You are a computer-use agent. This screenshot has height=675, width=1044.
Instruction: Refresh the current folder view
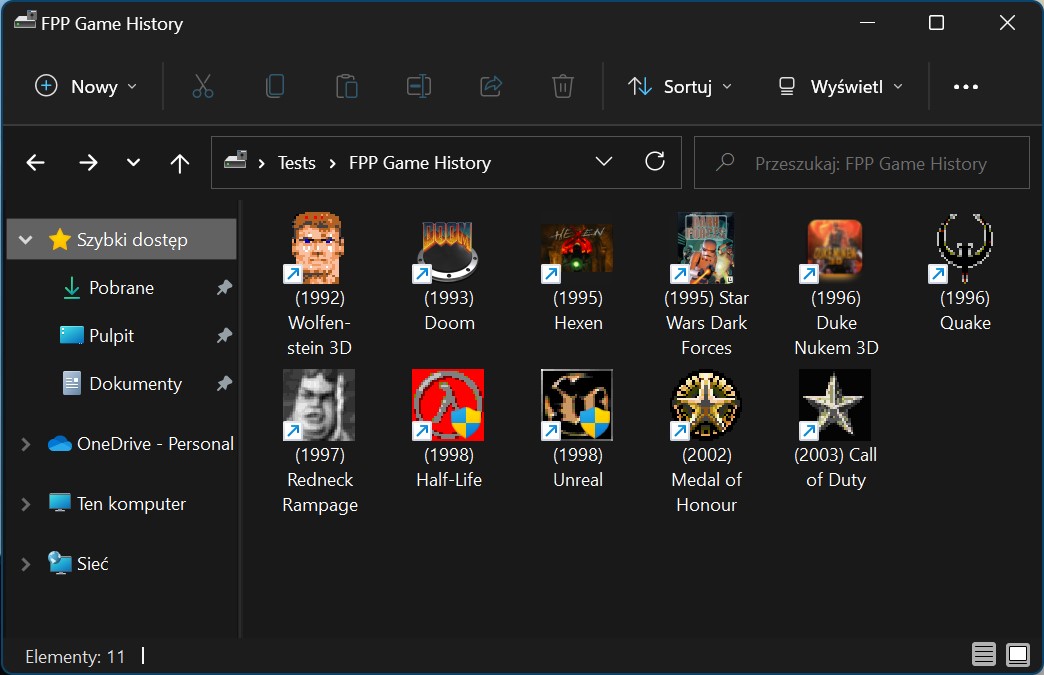(x=655, y=162)
